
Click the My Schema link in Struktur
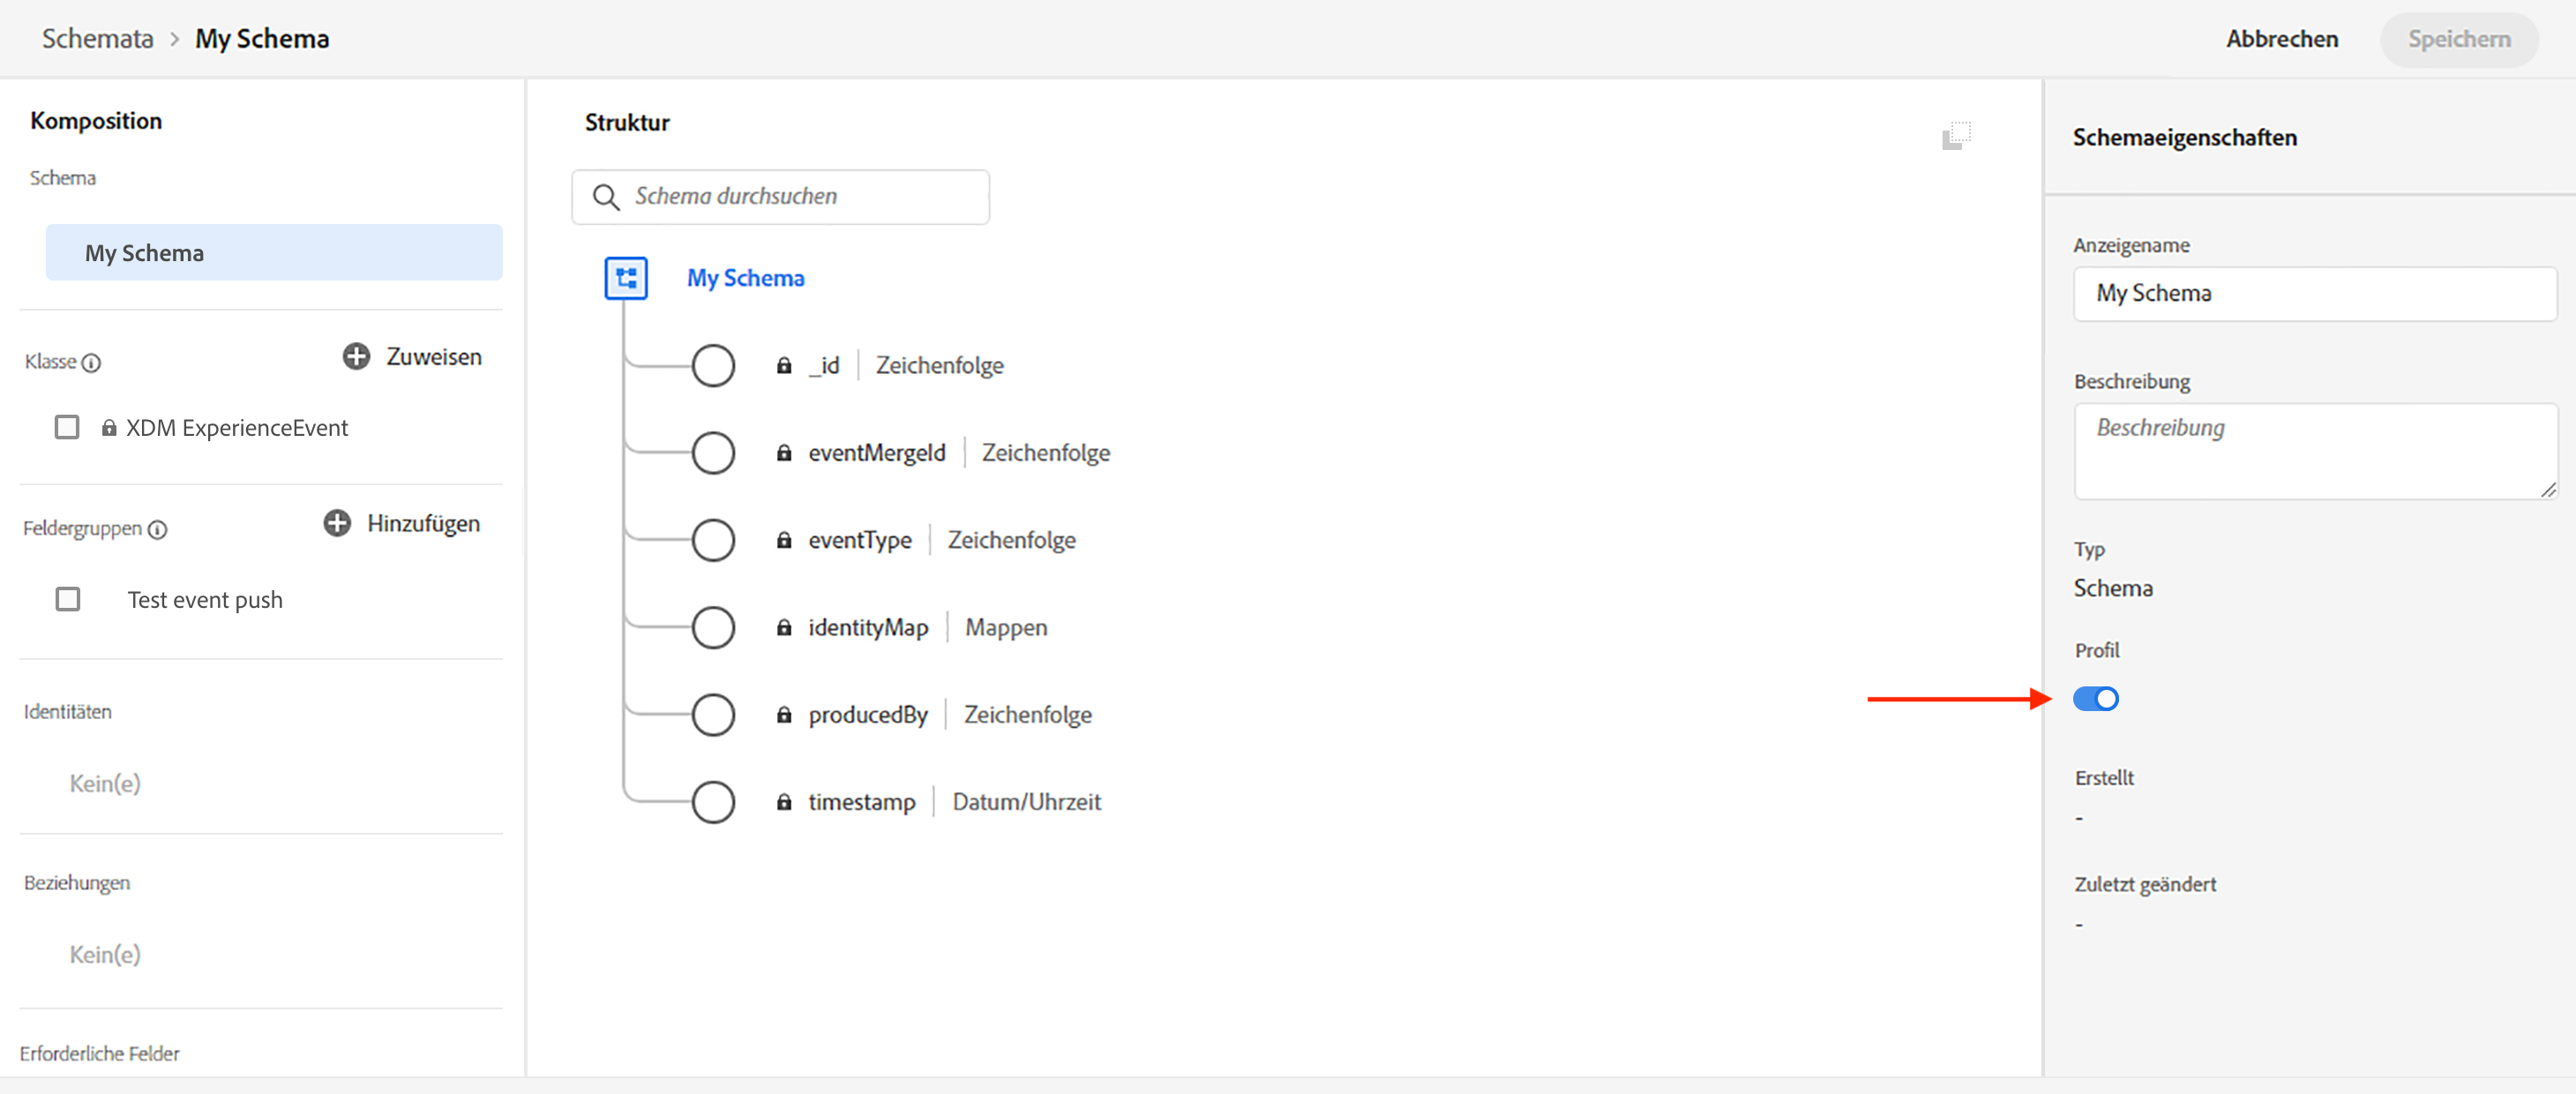click(x=745, y=278)
